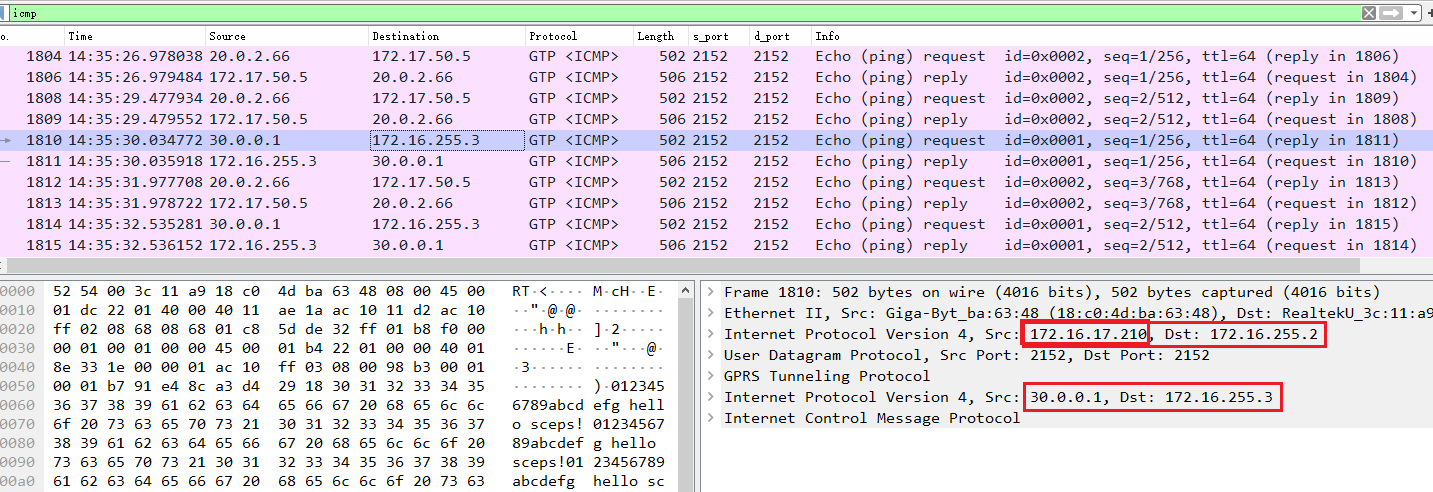
Task: Expand inner IPv4 node with Src 30.0.0.1
Action: click(x=711, y=397)
